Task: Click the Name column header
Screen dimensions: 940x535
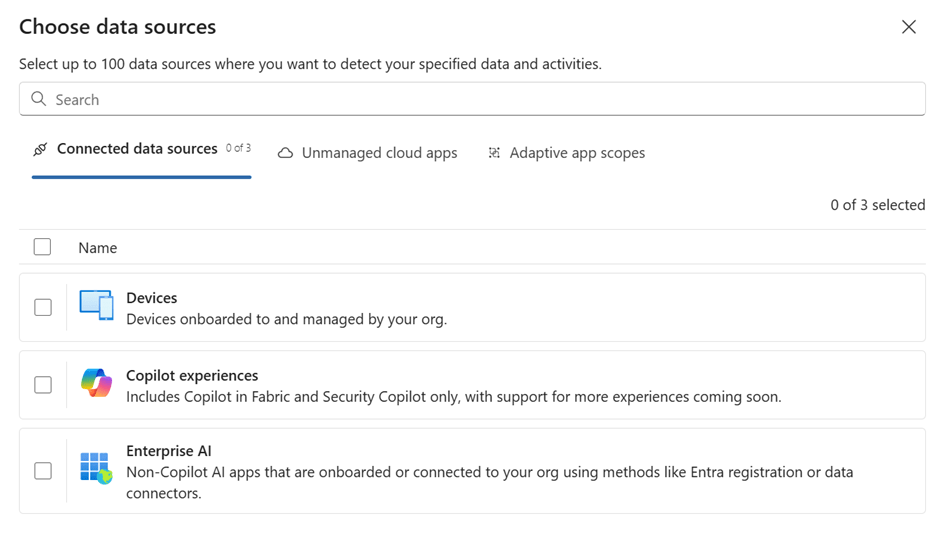Action: click(98, 248)
